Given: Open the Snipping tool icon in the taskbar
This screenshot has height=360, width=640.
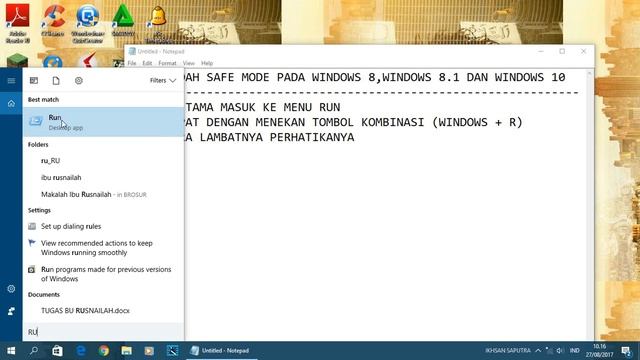Looking at the screenshot, I should pos(173,351).
